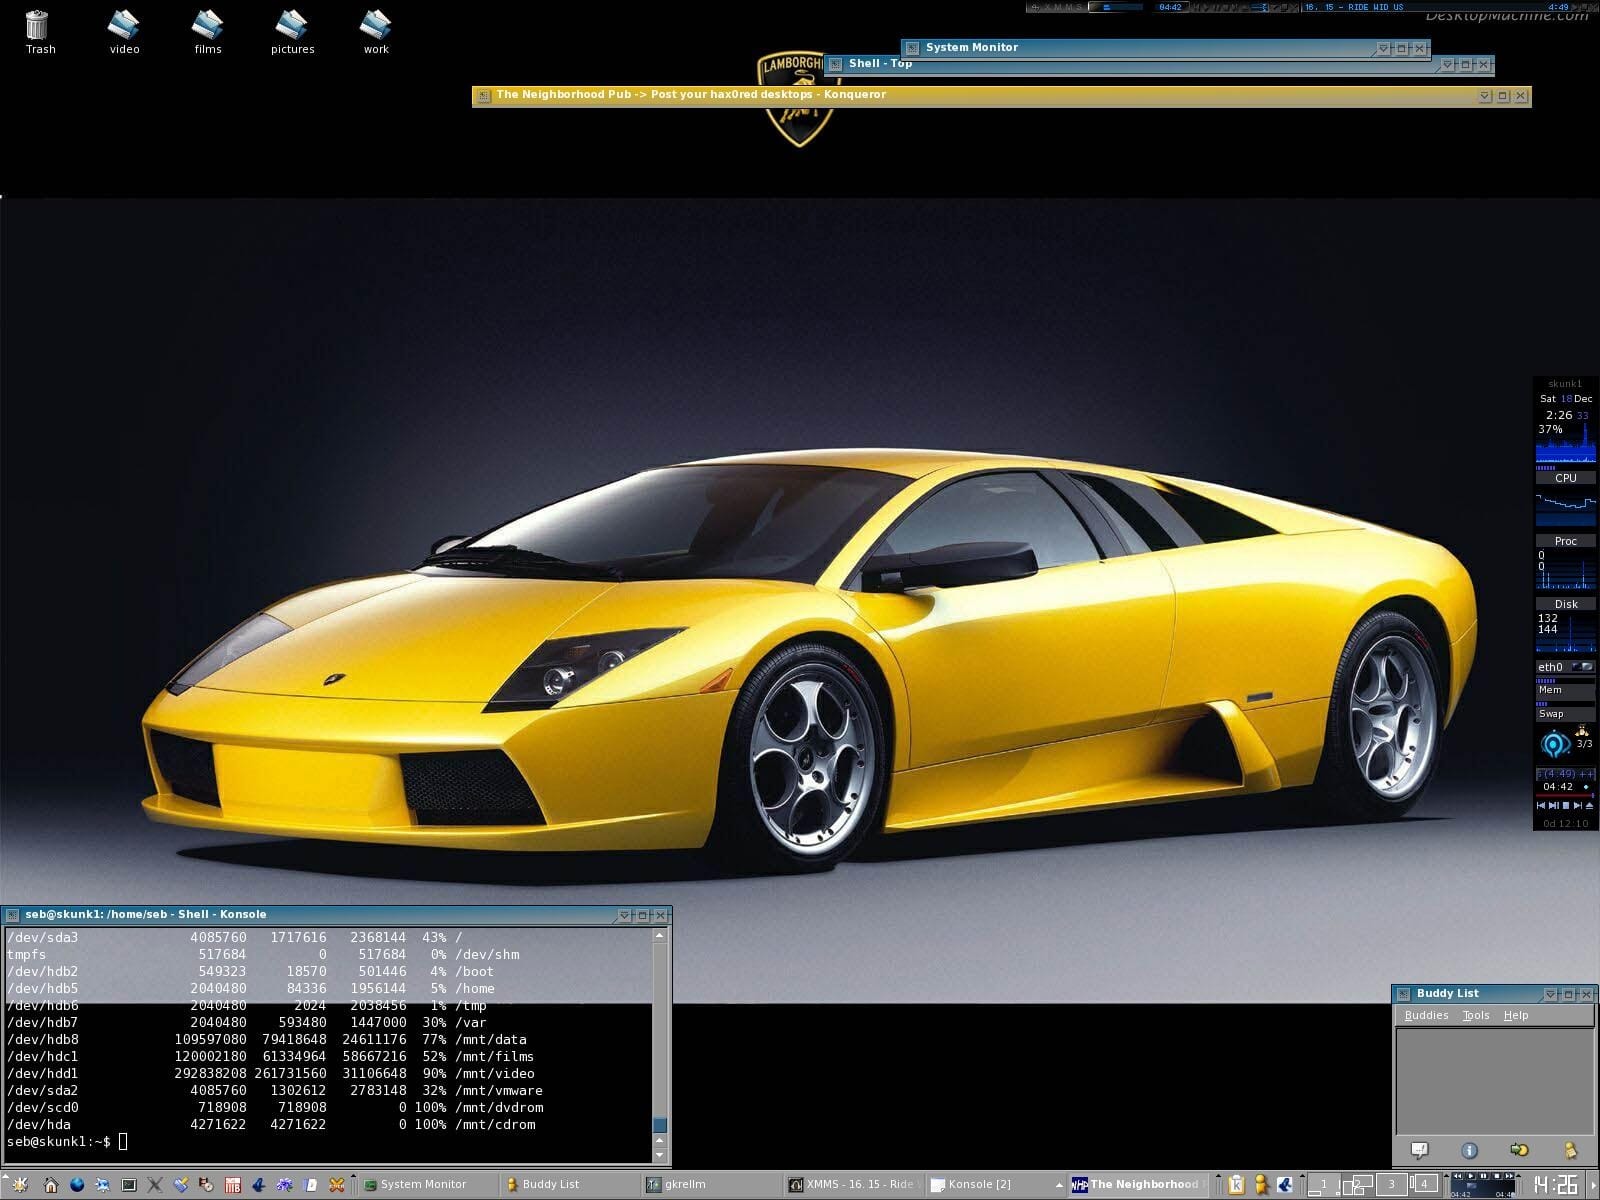Click the /mnt/cdrom row in Konsole
The width and height of the screenshot is (1600, 1200).
[x=271, y=1124]
